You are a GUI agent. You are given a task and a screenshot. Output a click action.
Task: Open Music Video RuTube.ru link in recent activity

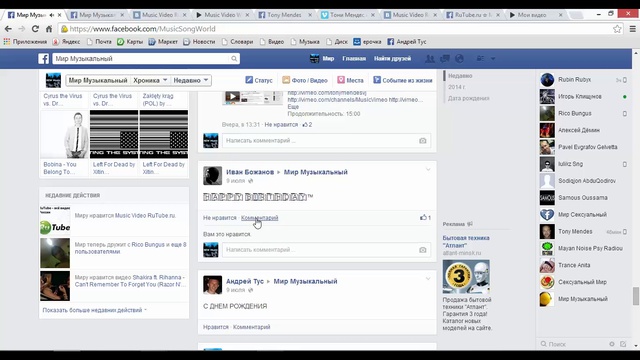(x=145, y=216)
